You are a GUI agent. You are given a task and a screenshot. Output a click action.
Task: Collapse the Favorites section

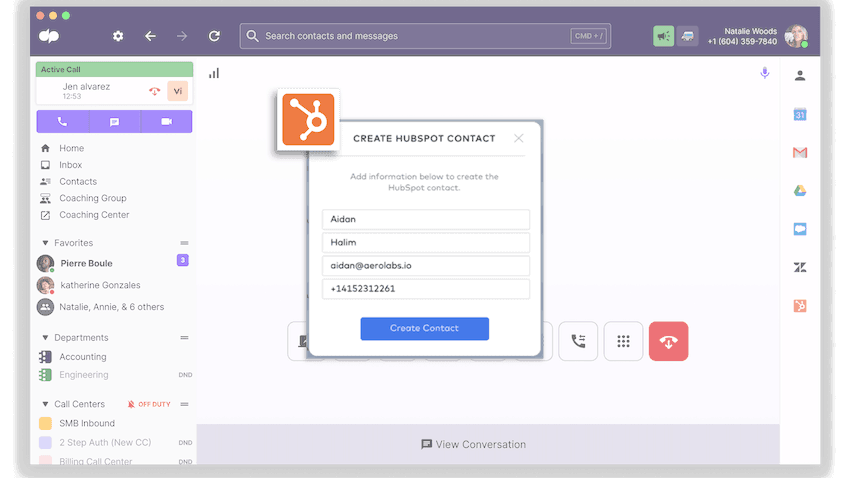coord(45,243)
